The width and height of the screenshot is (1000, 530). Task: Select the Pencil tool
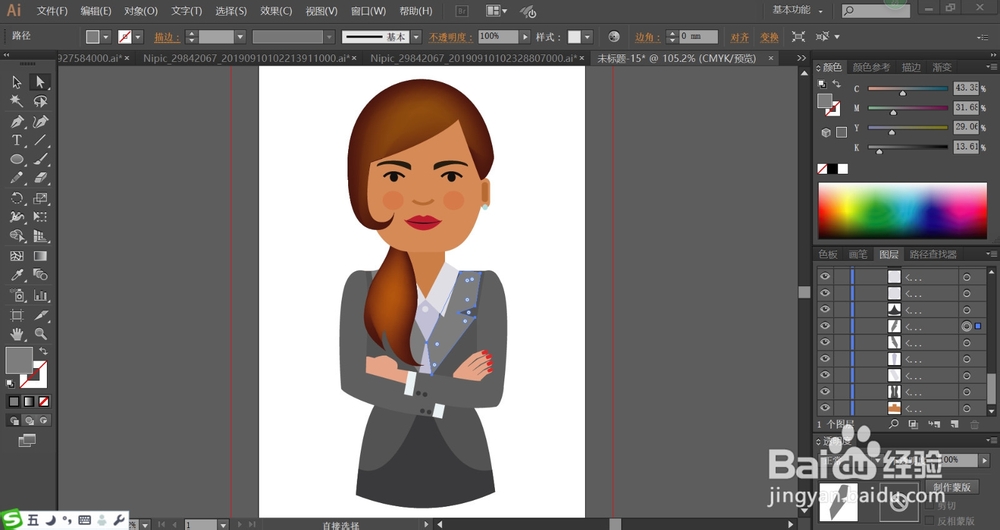pyautogui.click(x=17, y=179)
